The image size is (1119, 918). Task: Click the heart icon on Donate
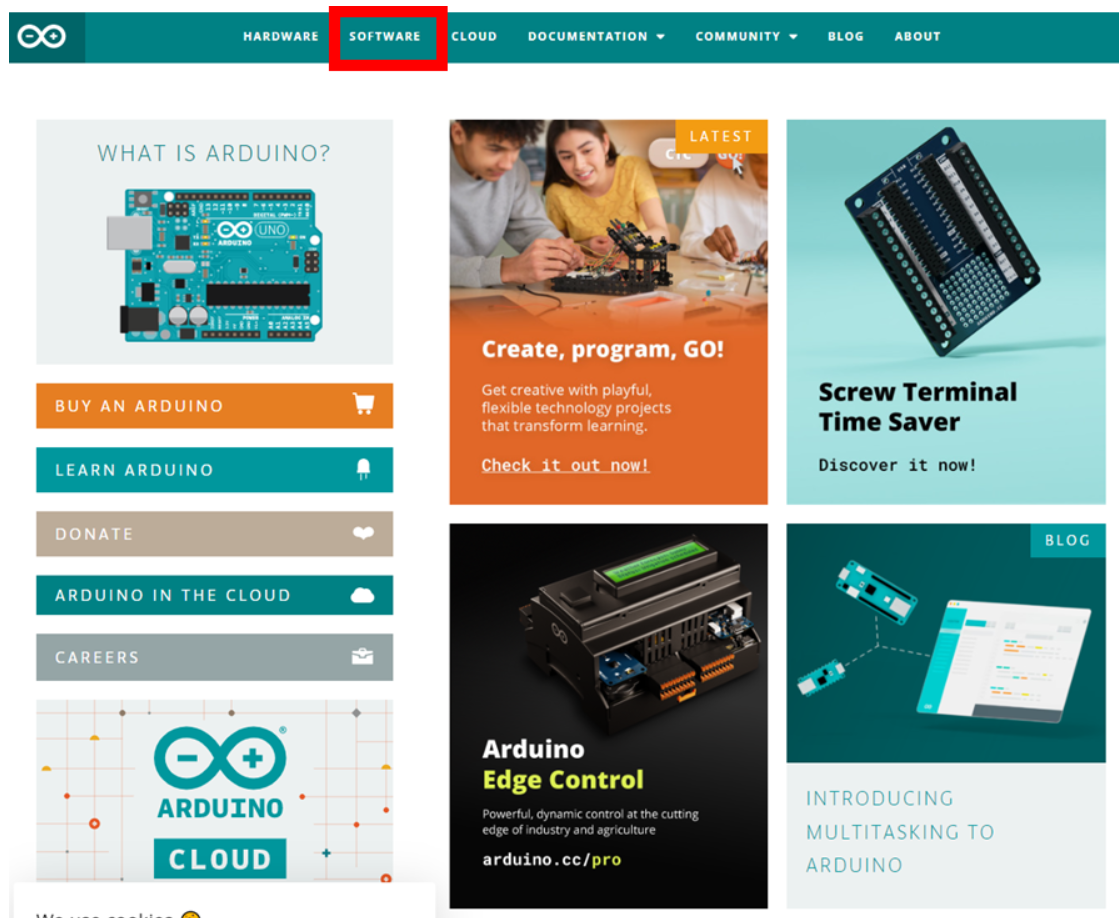[x=363, y=533]
